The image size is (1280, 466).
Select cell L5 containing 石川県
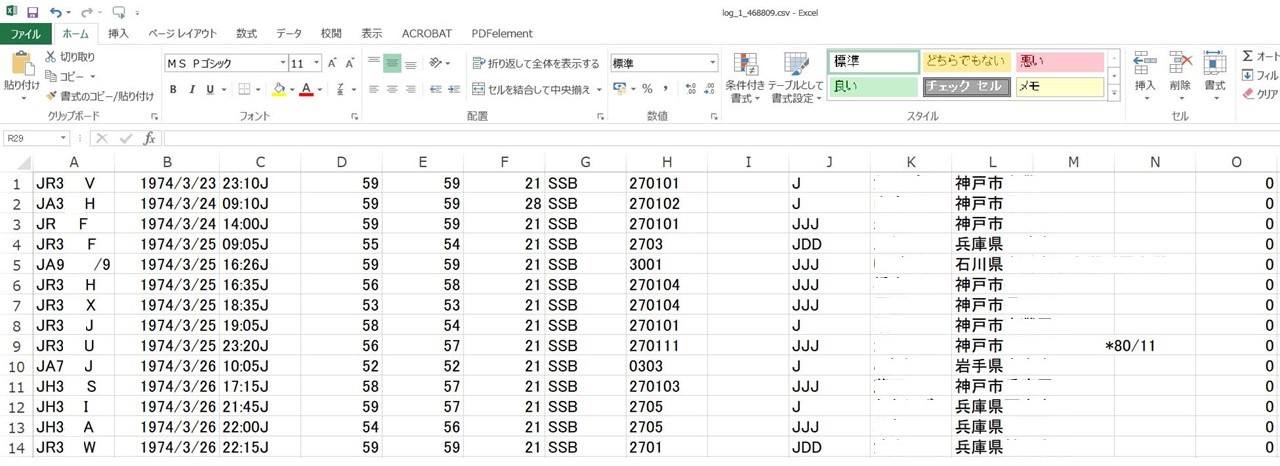coord(991,266)
